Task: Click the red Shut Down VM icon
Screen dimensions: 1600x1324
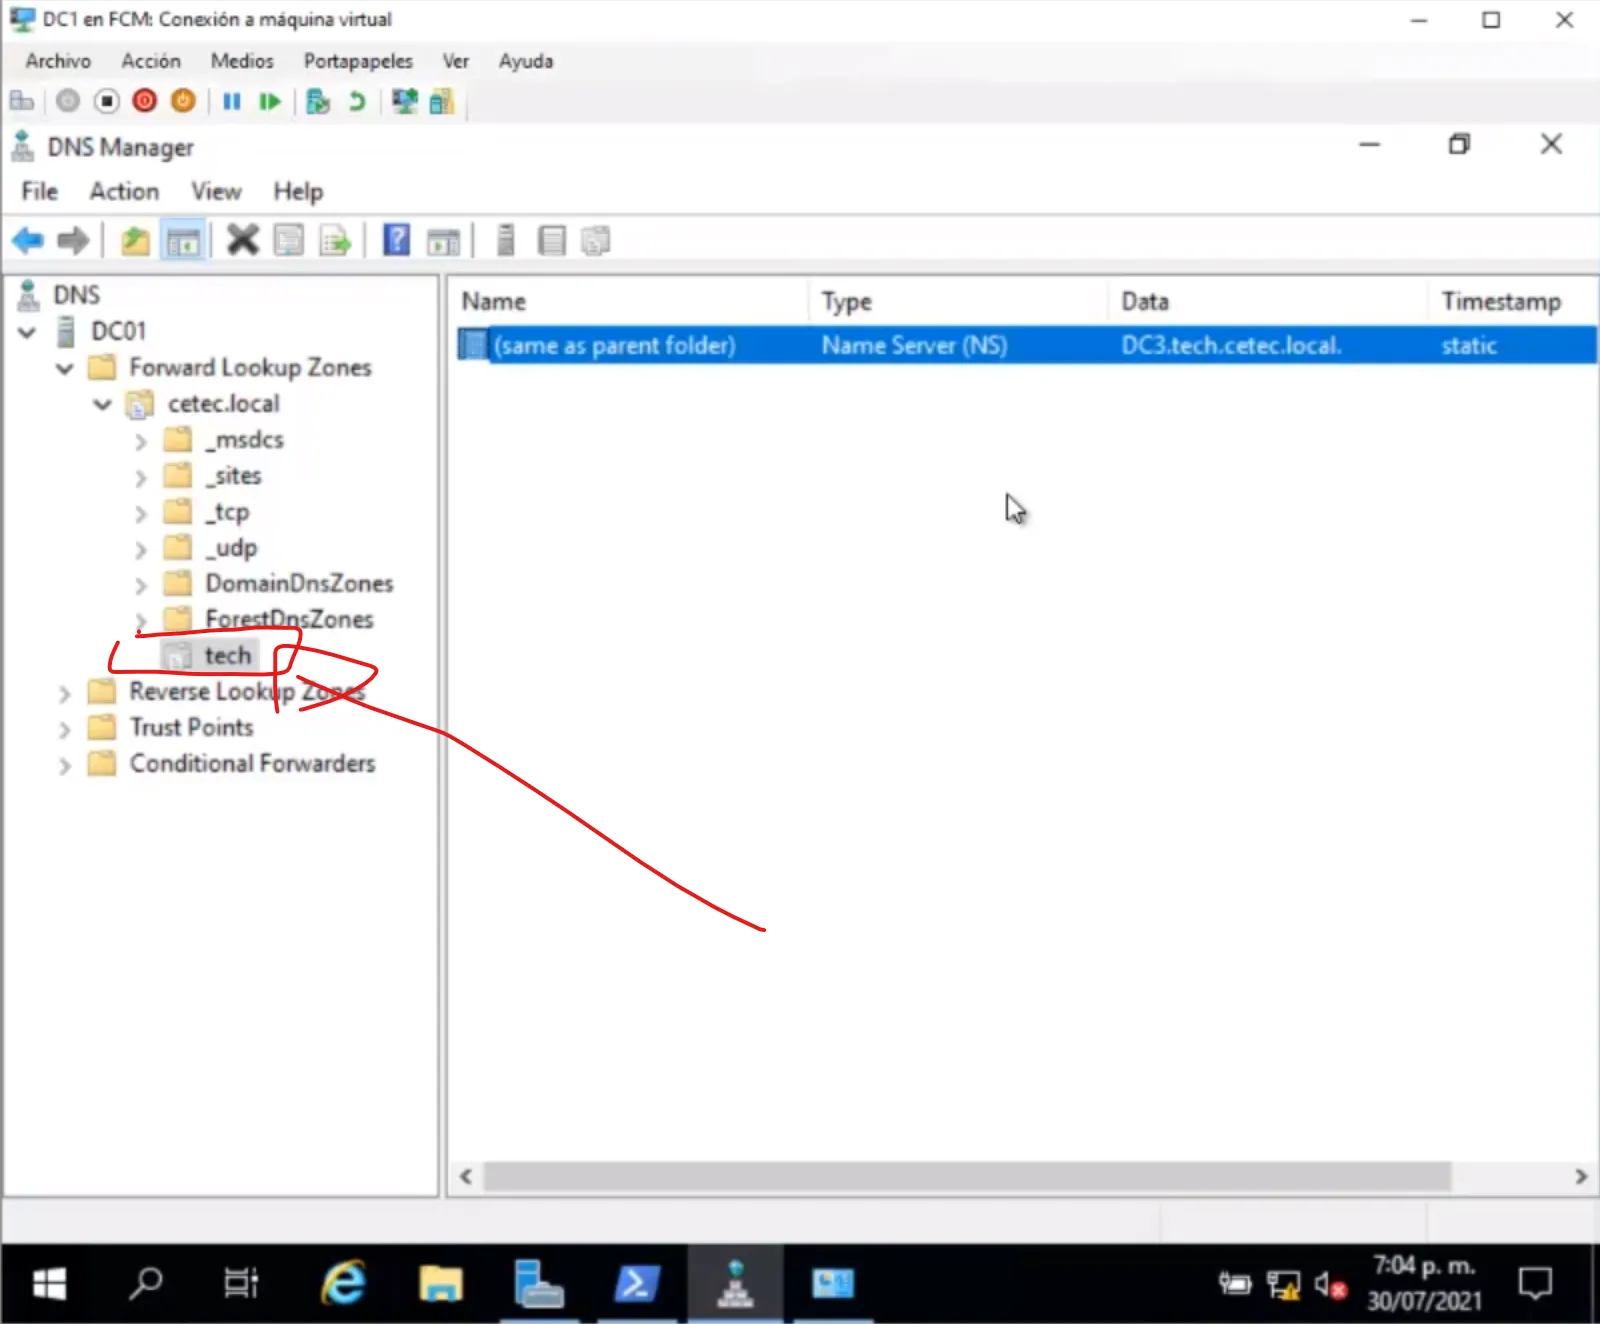Action: click(x=145, y=101)
